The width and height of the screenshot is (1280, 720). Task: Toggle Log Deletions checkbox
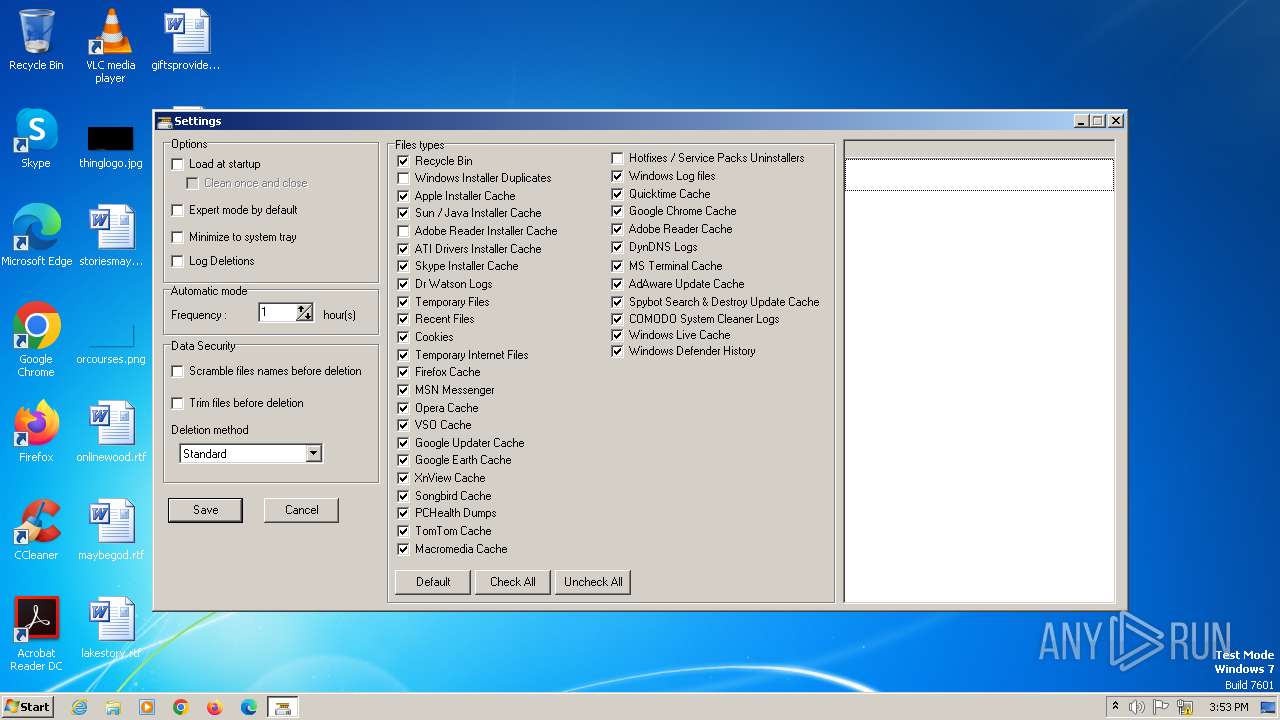(178, 261)
